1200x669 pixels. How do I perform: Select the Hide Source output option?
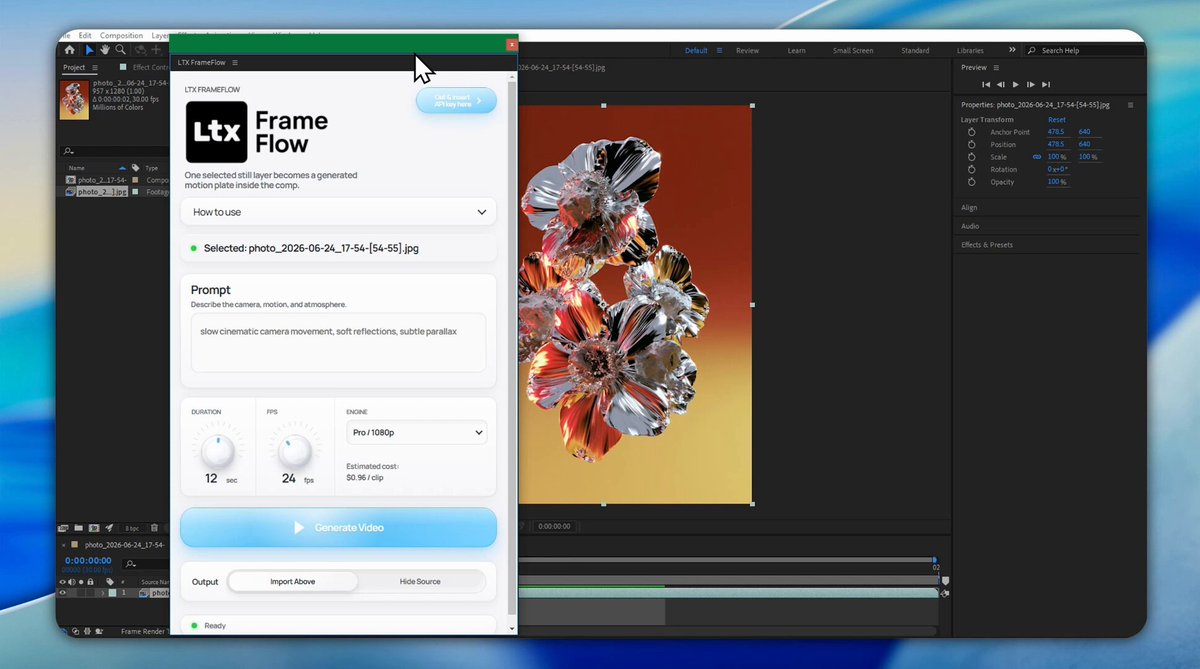420,581
